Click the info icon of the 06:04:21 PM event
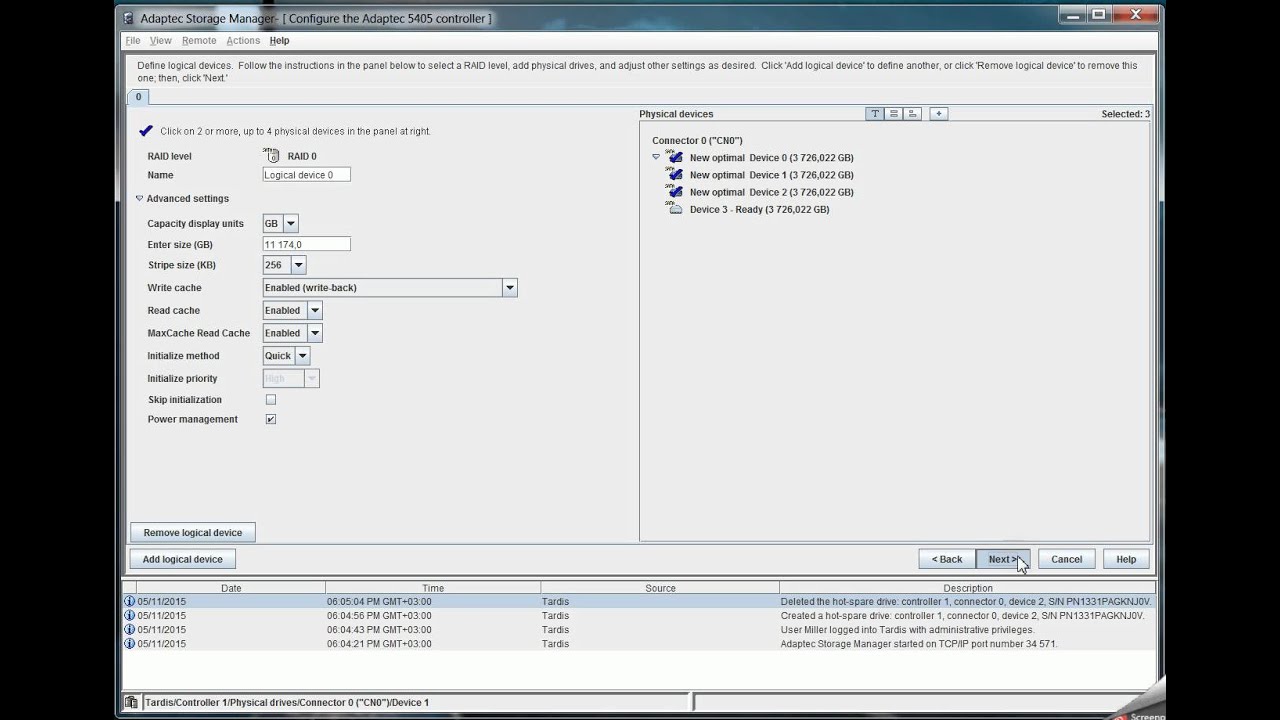The image size is (1280, 720). pos(129,644)
